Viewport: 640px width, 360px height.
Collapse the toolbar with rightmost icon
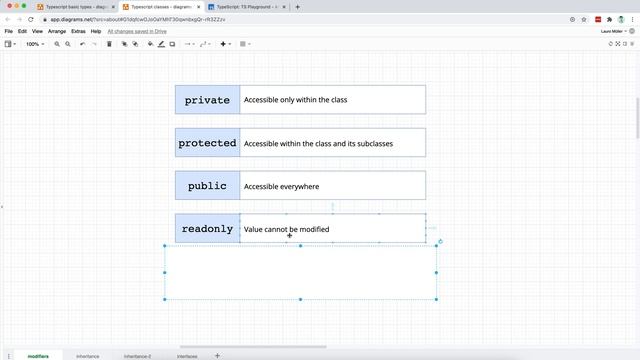click(632, 44)
